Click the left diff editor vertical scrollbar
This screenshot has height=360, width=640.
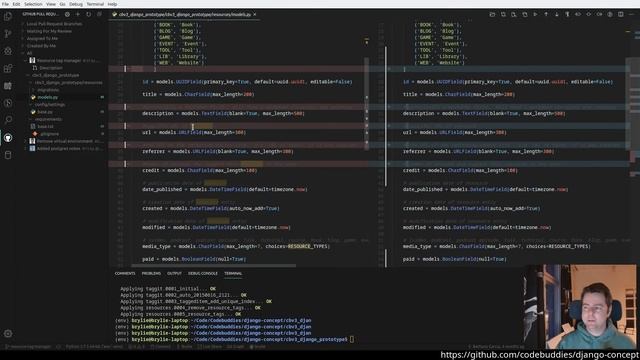coord(367,104)
